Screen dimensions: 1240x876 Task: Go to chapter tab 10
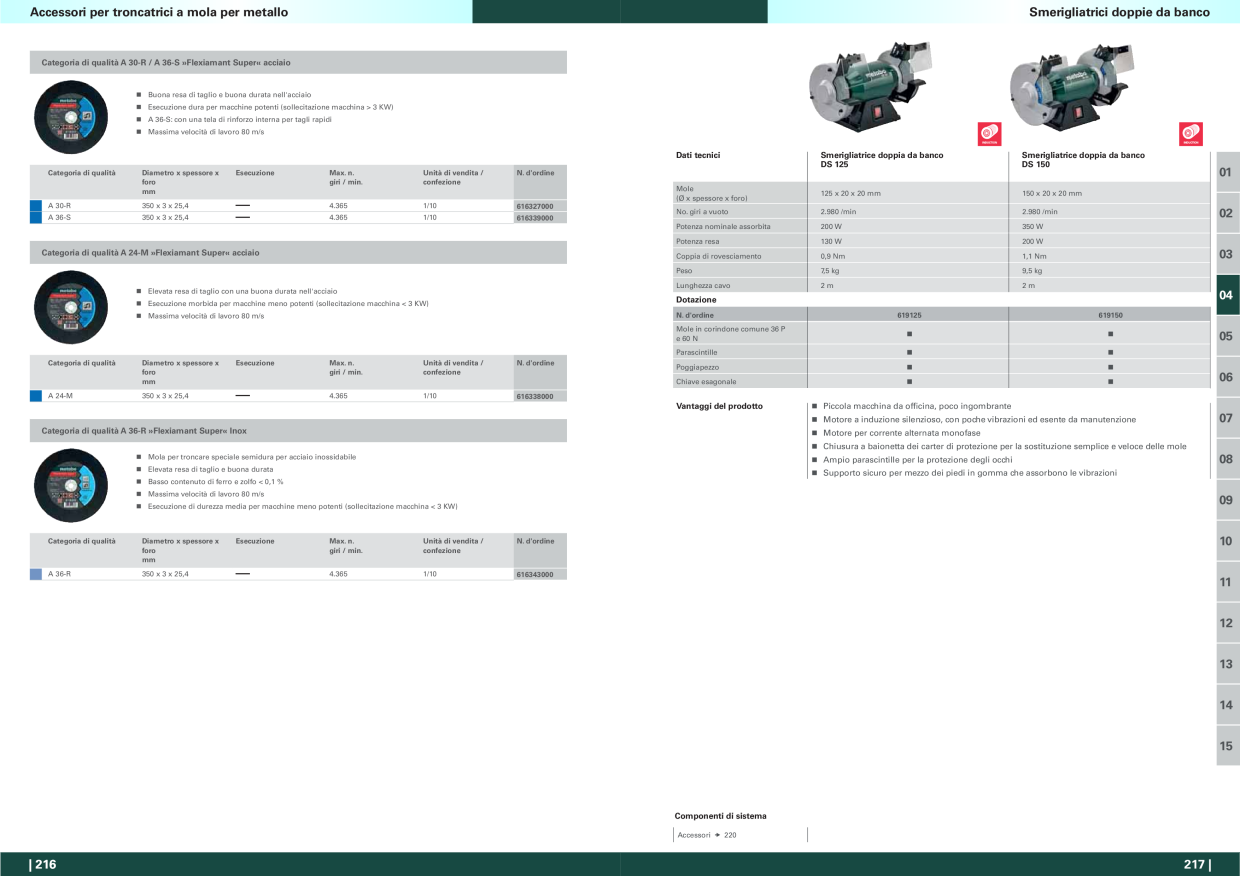click(1227, 541)
